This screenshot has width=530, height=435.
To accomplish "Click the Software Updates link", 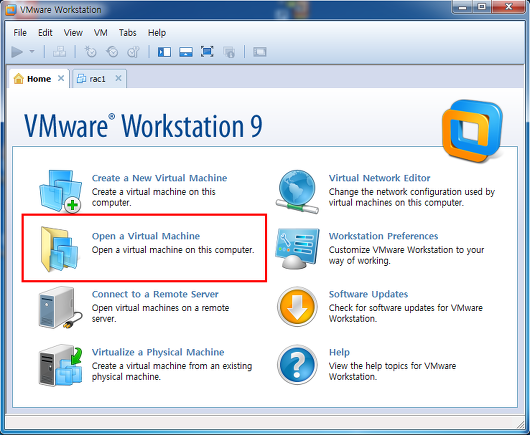I will tap(368, 294).
